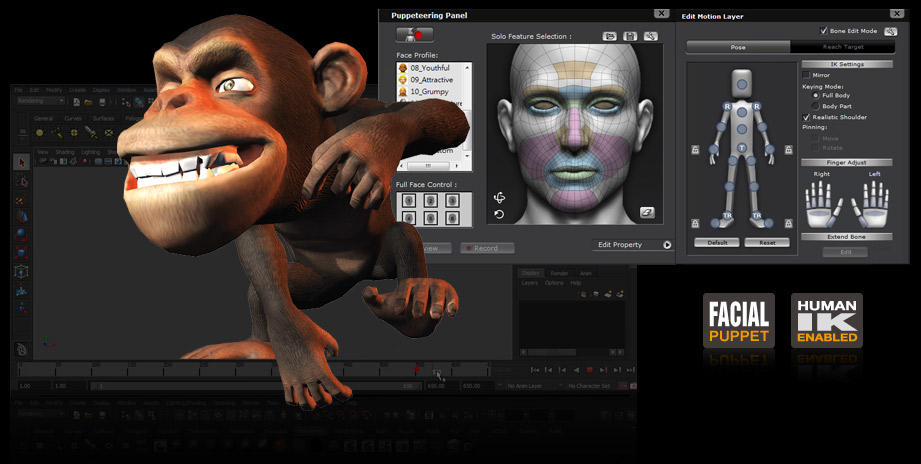Expand the Edit Property arrow

click(666, 244)
